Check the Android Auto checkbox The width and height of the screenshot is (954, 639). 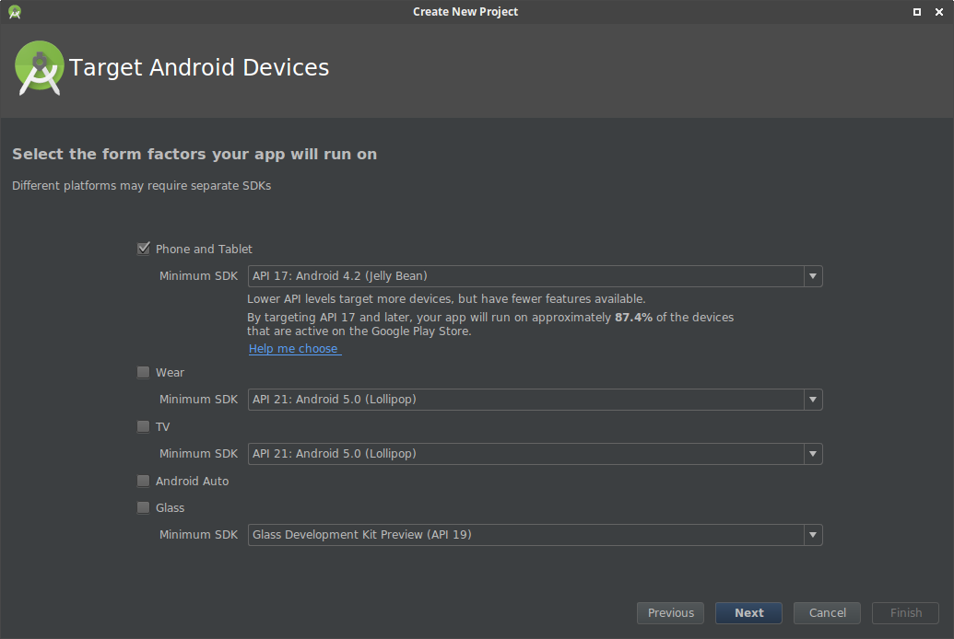coord(143,481)
